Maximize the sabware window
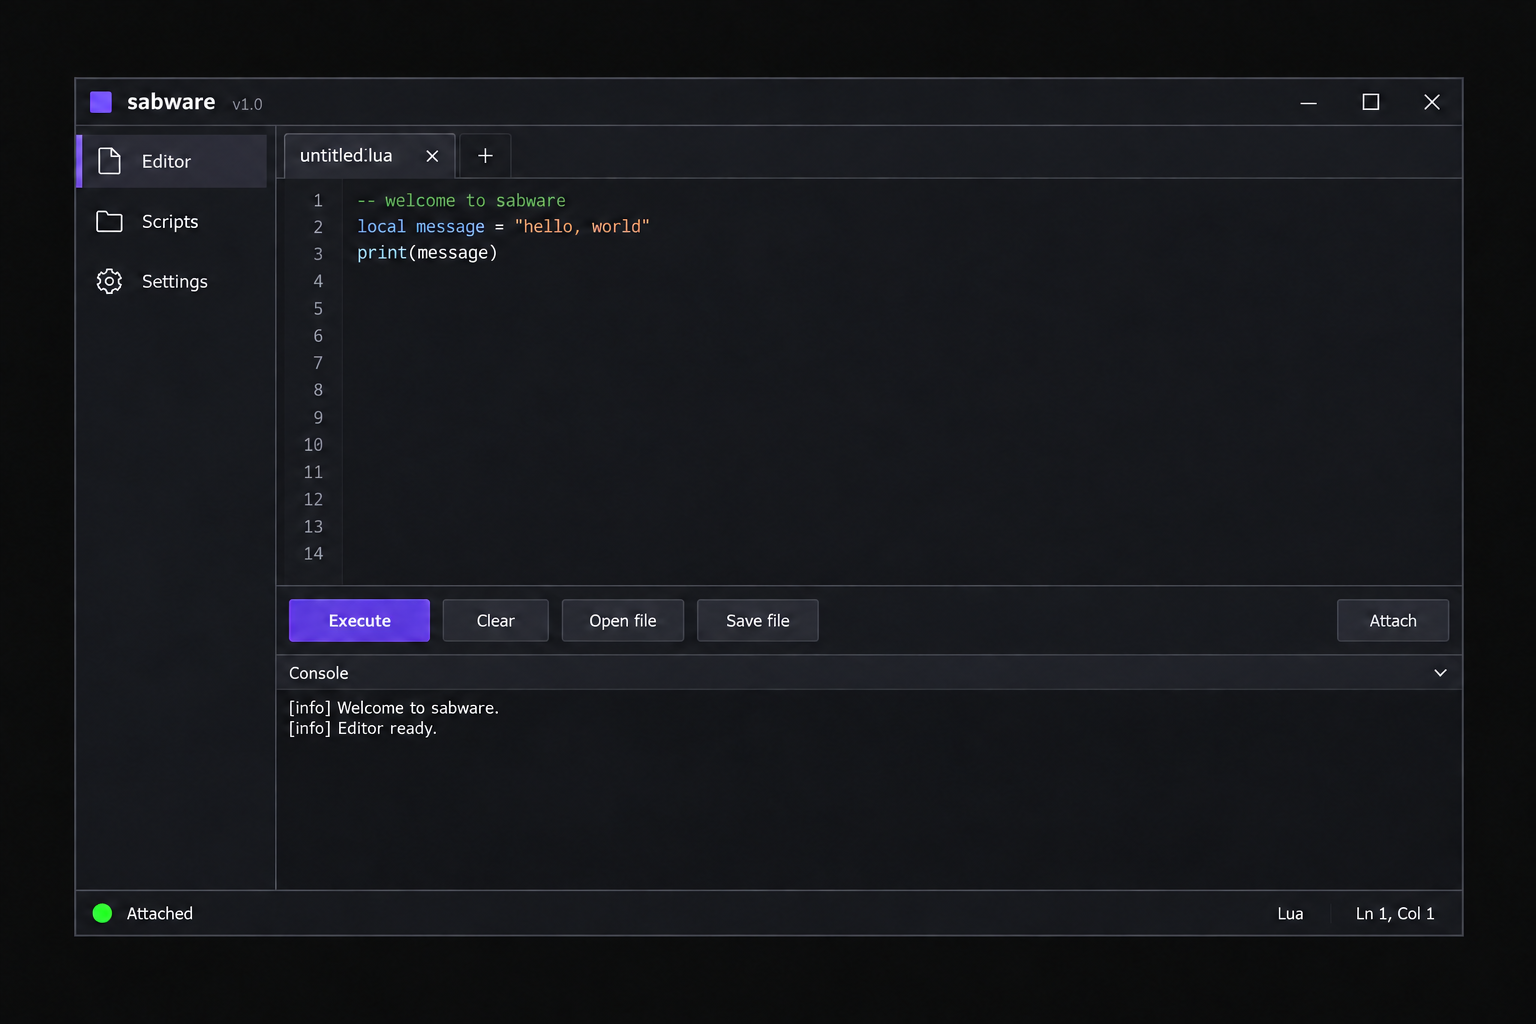 [1371, 102]
